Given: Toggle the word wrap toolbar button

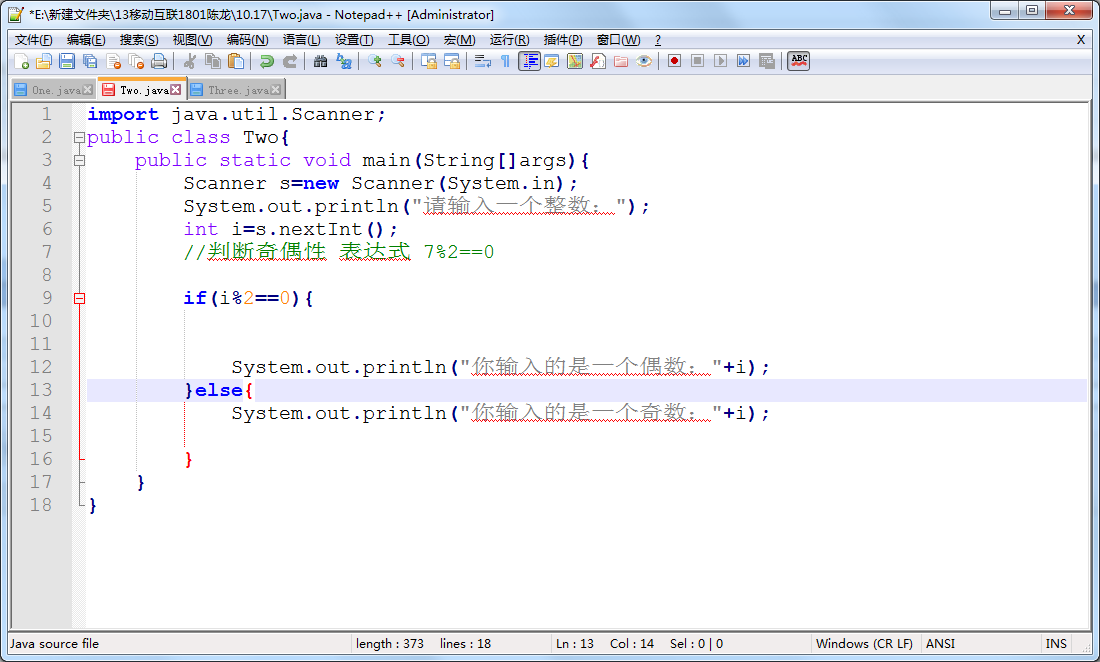Looking at the screenshot, I should (x=483, y=61).
